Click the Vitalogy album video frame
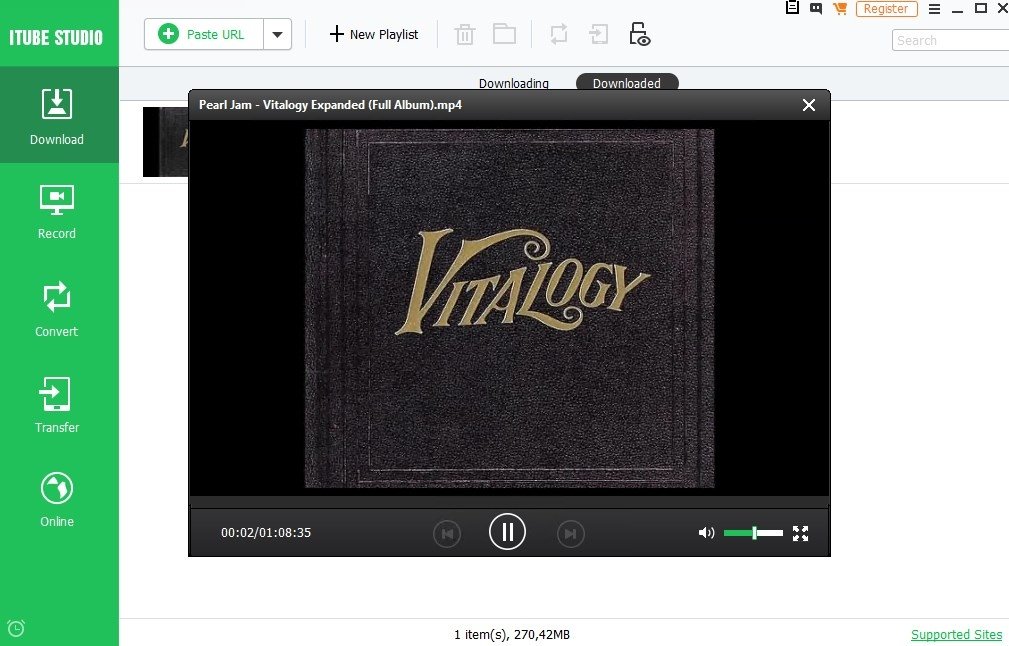Viewport: 1009px width, 646px height. tap(509, 308)
